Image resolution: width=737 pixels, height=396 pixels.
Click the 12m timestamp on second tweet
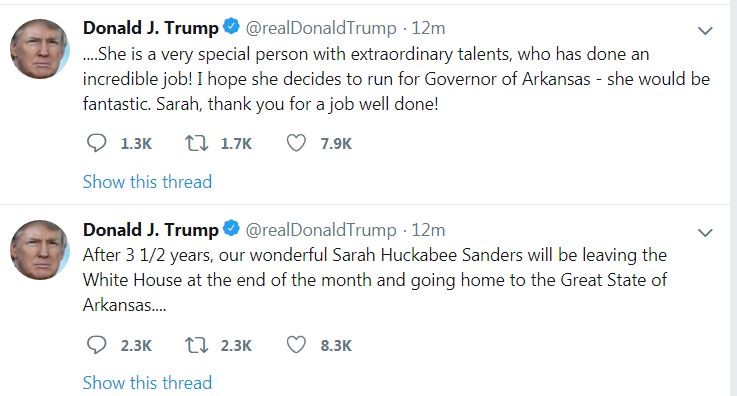(428, 230)
